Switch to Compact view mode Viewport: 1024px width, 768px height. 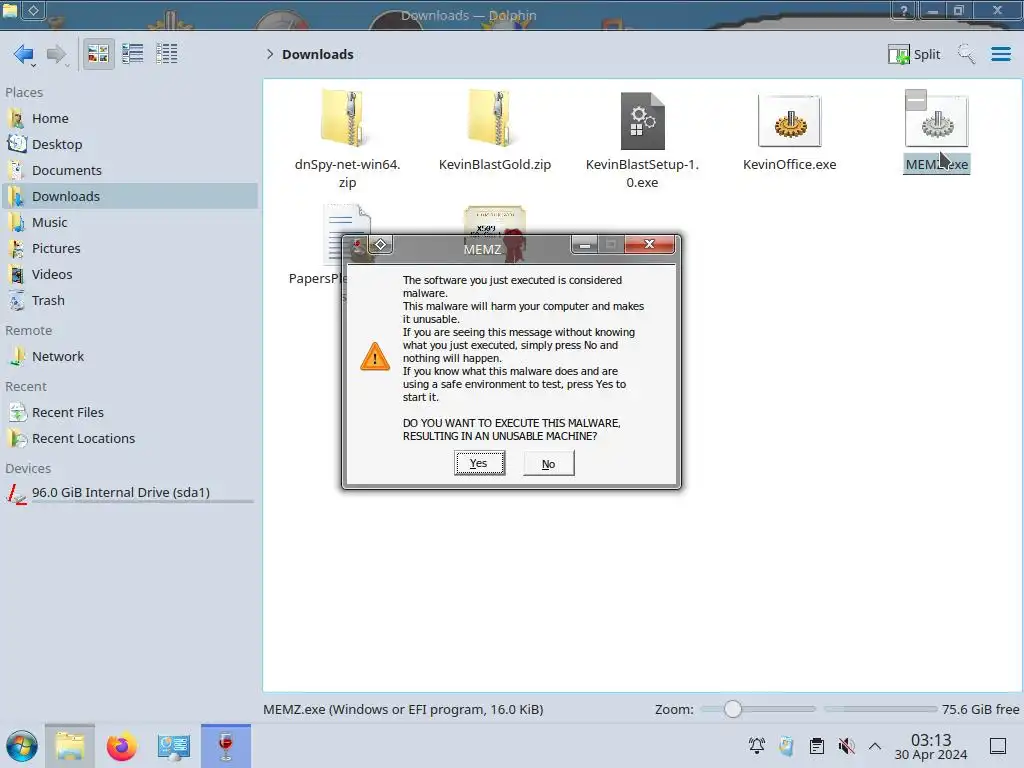133,54
